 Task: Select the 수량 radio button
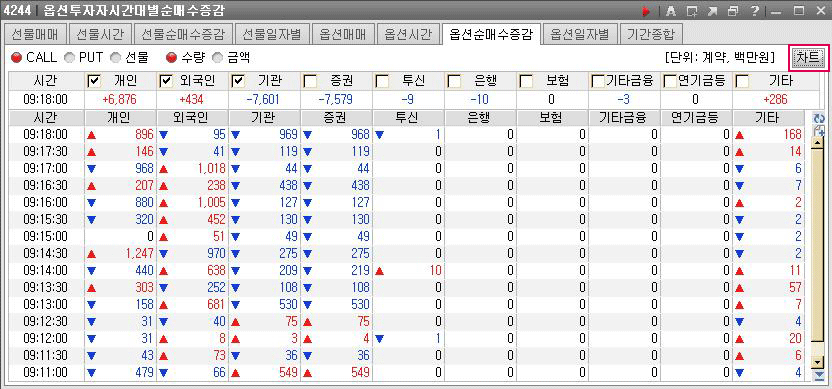tap(171, 57)
